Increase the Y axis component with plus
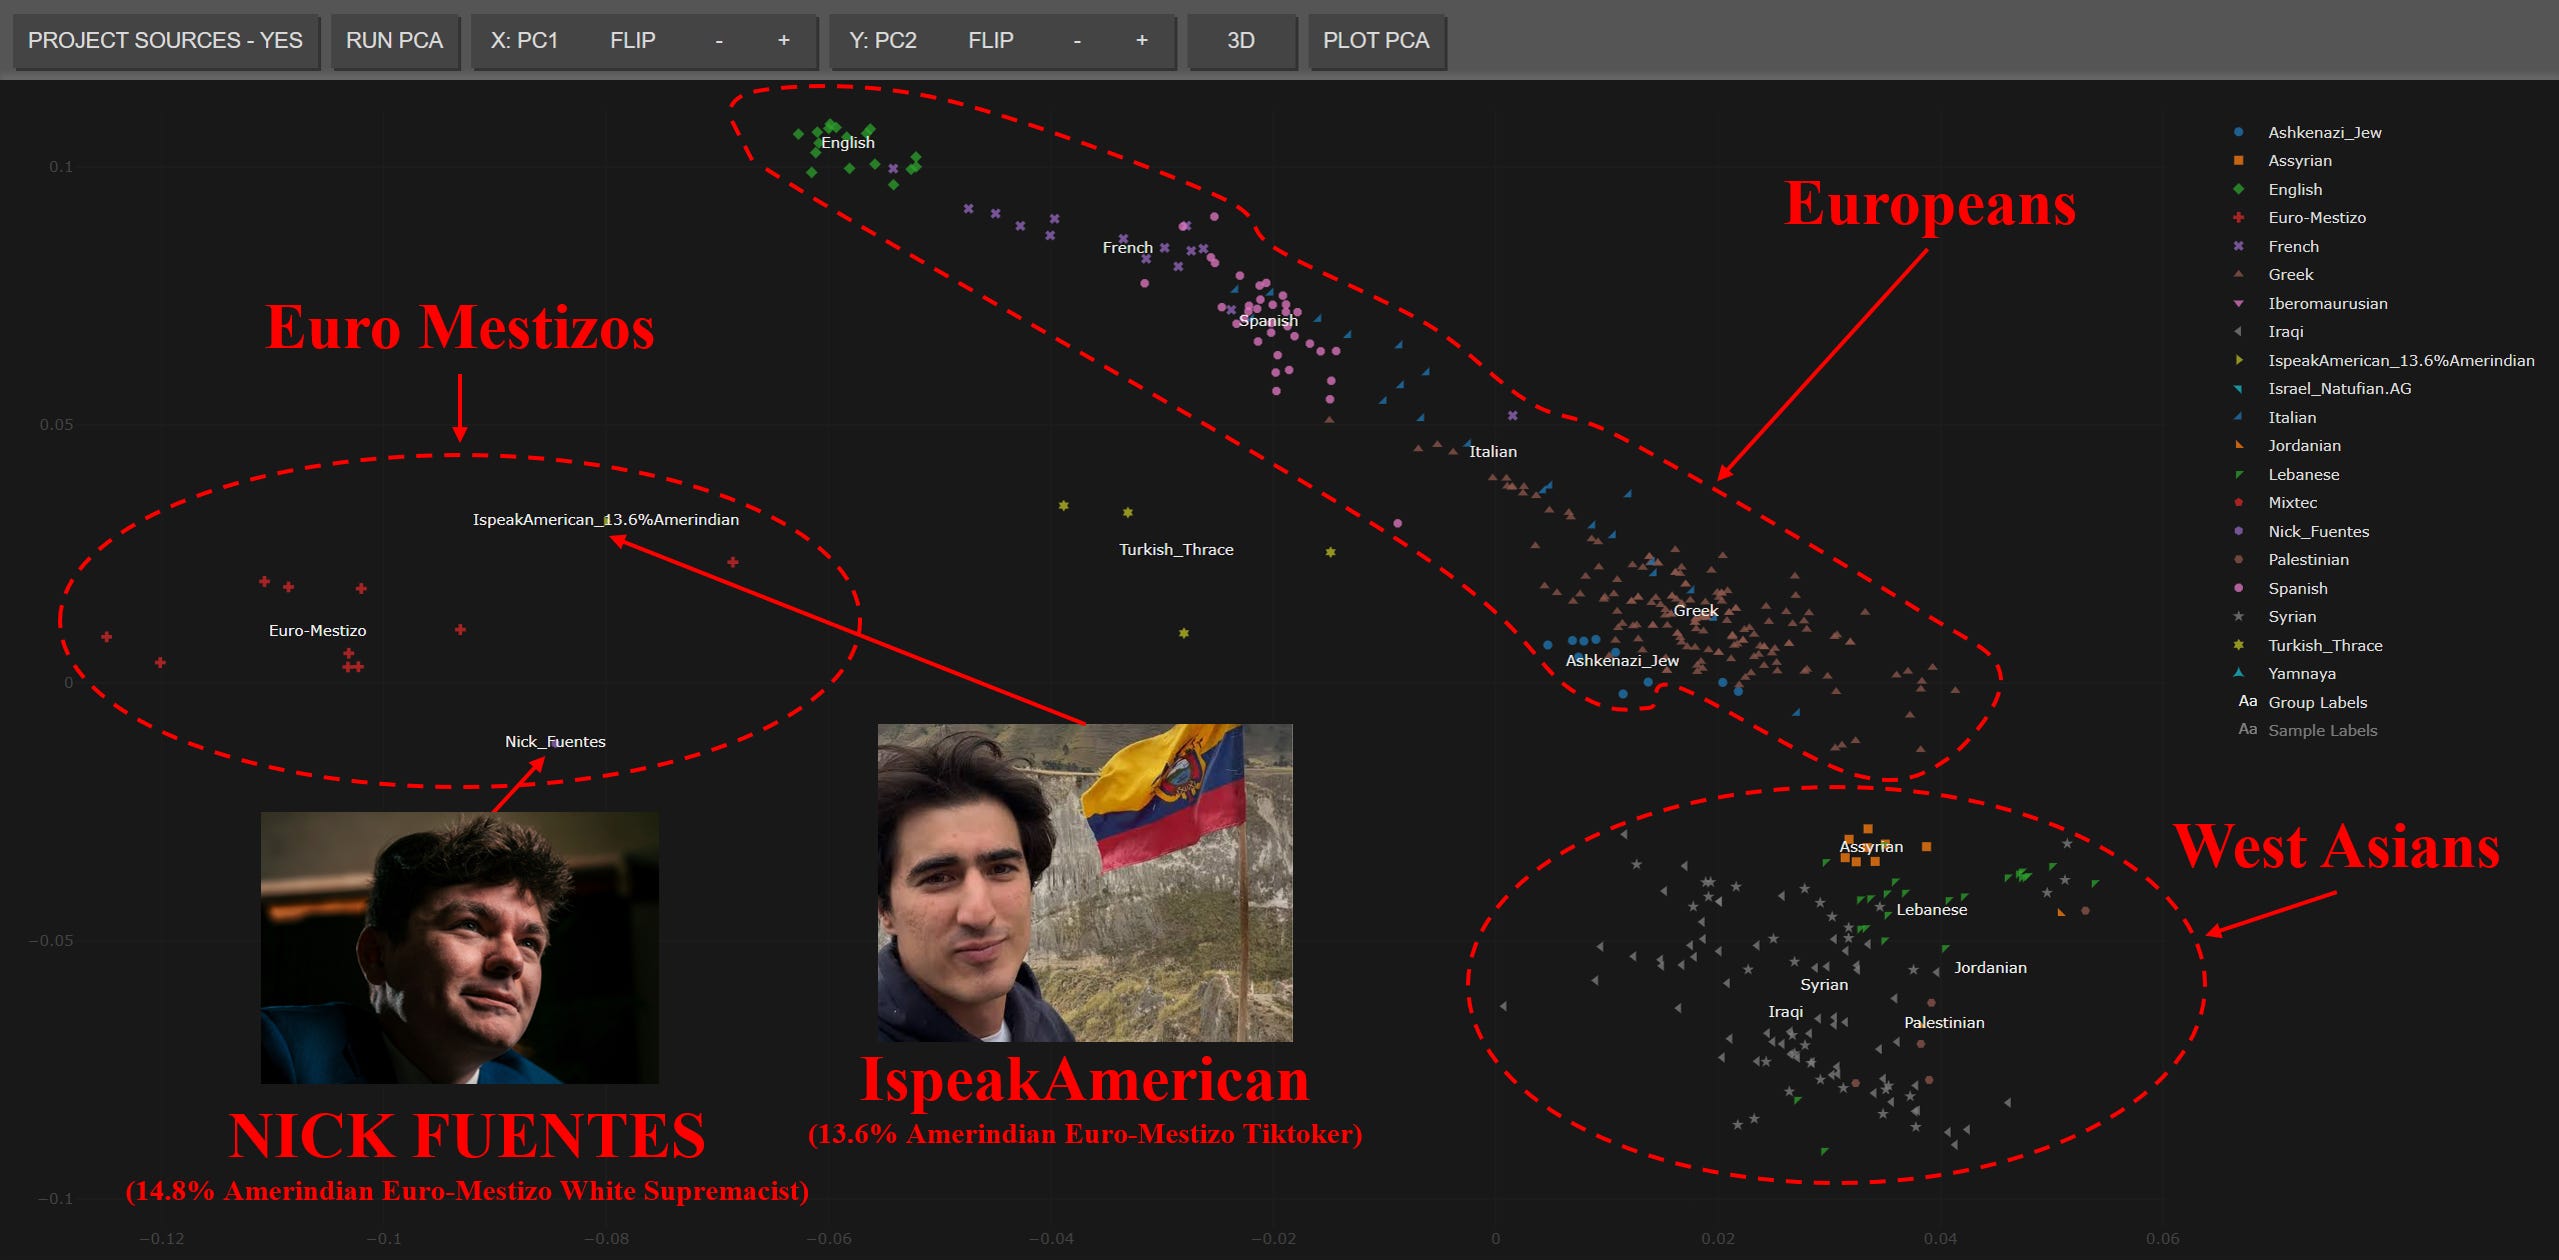Image resolution: width=2559 pixels, height=1260 pixels. pos(1142,41)
